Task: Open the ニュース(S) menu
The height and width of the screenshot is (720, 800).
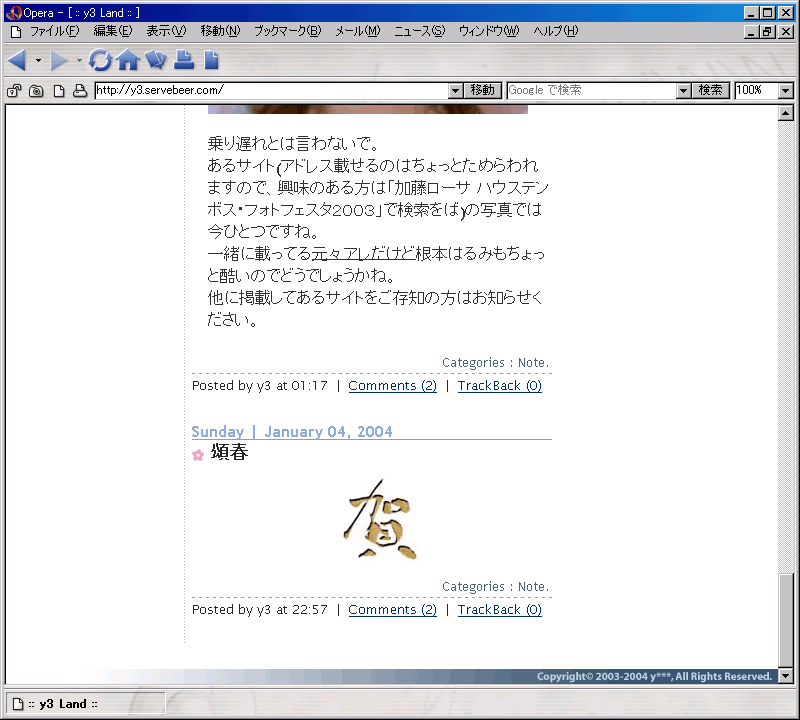Action: 419,31
